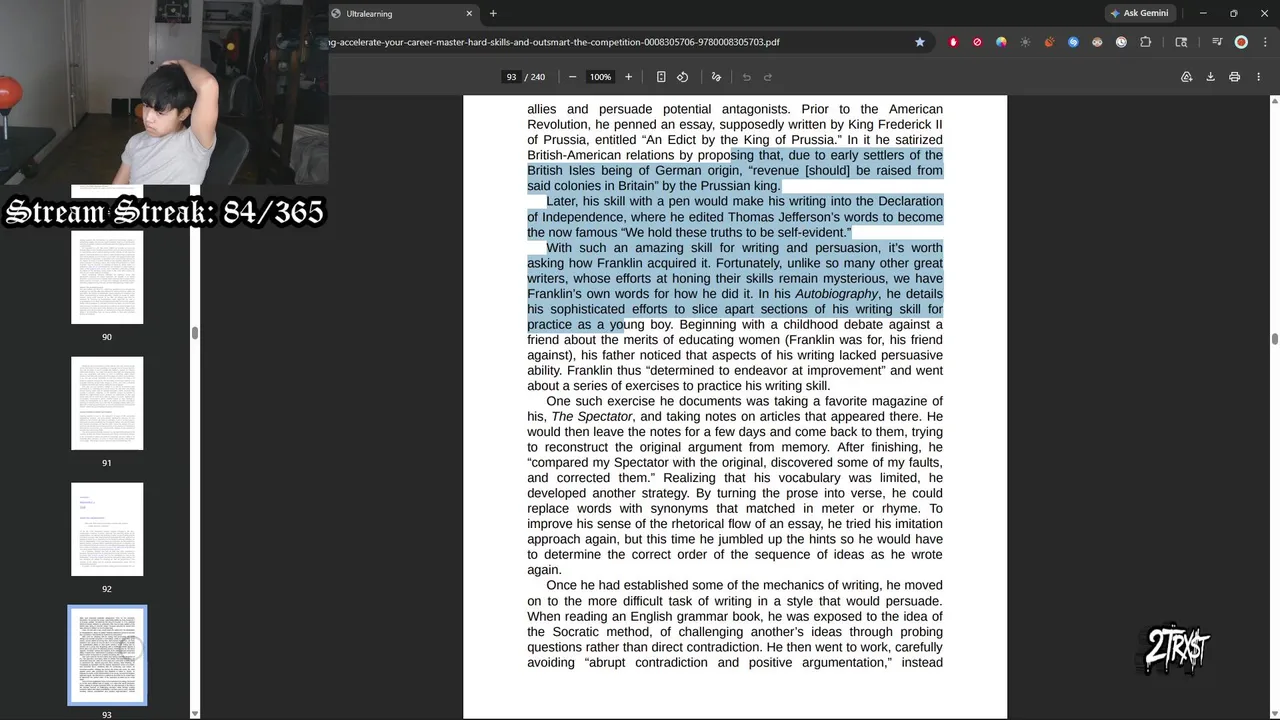Screen dimensions: 1280x720
Task: Edit the page number field showing 93
Action: (511, 77)
